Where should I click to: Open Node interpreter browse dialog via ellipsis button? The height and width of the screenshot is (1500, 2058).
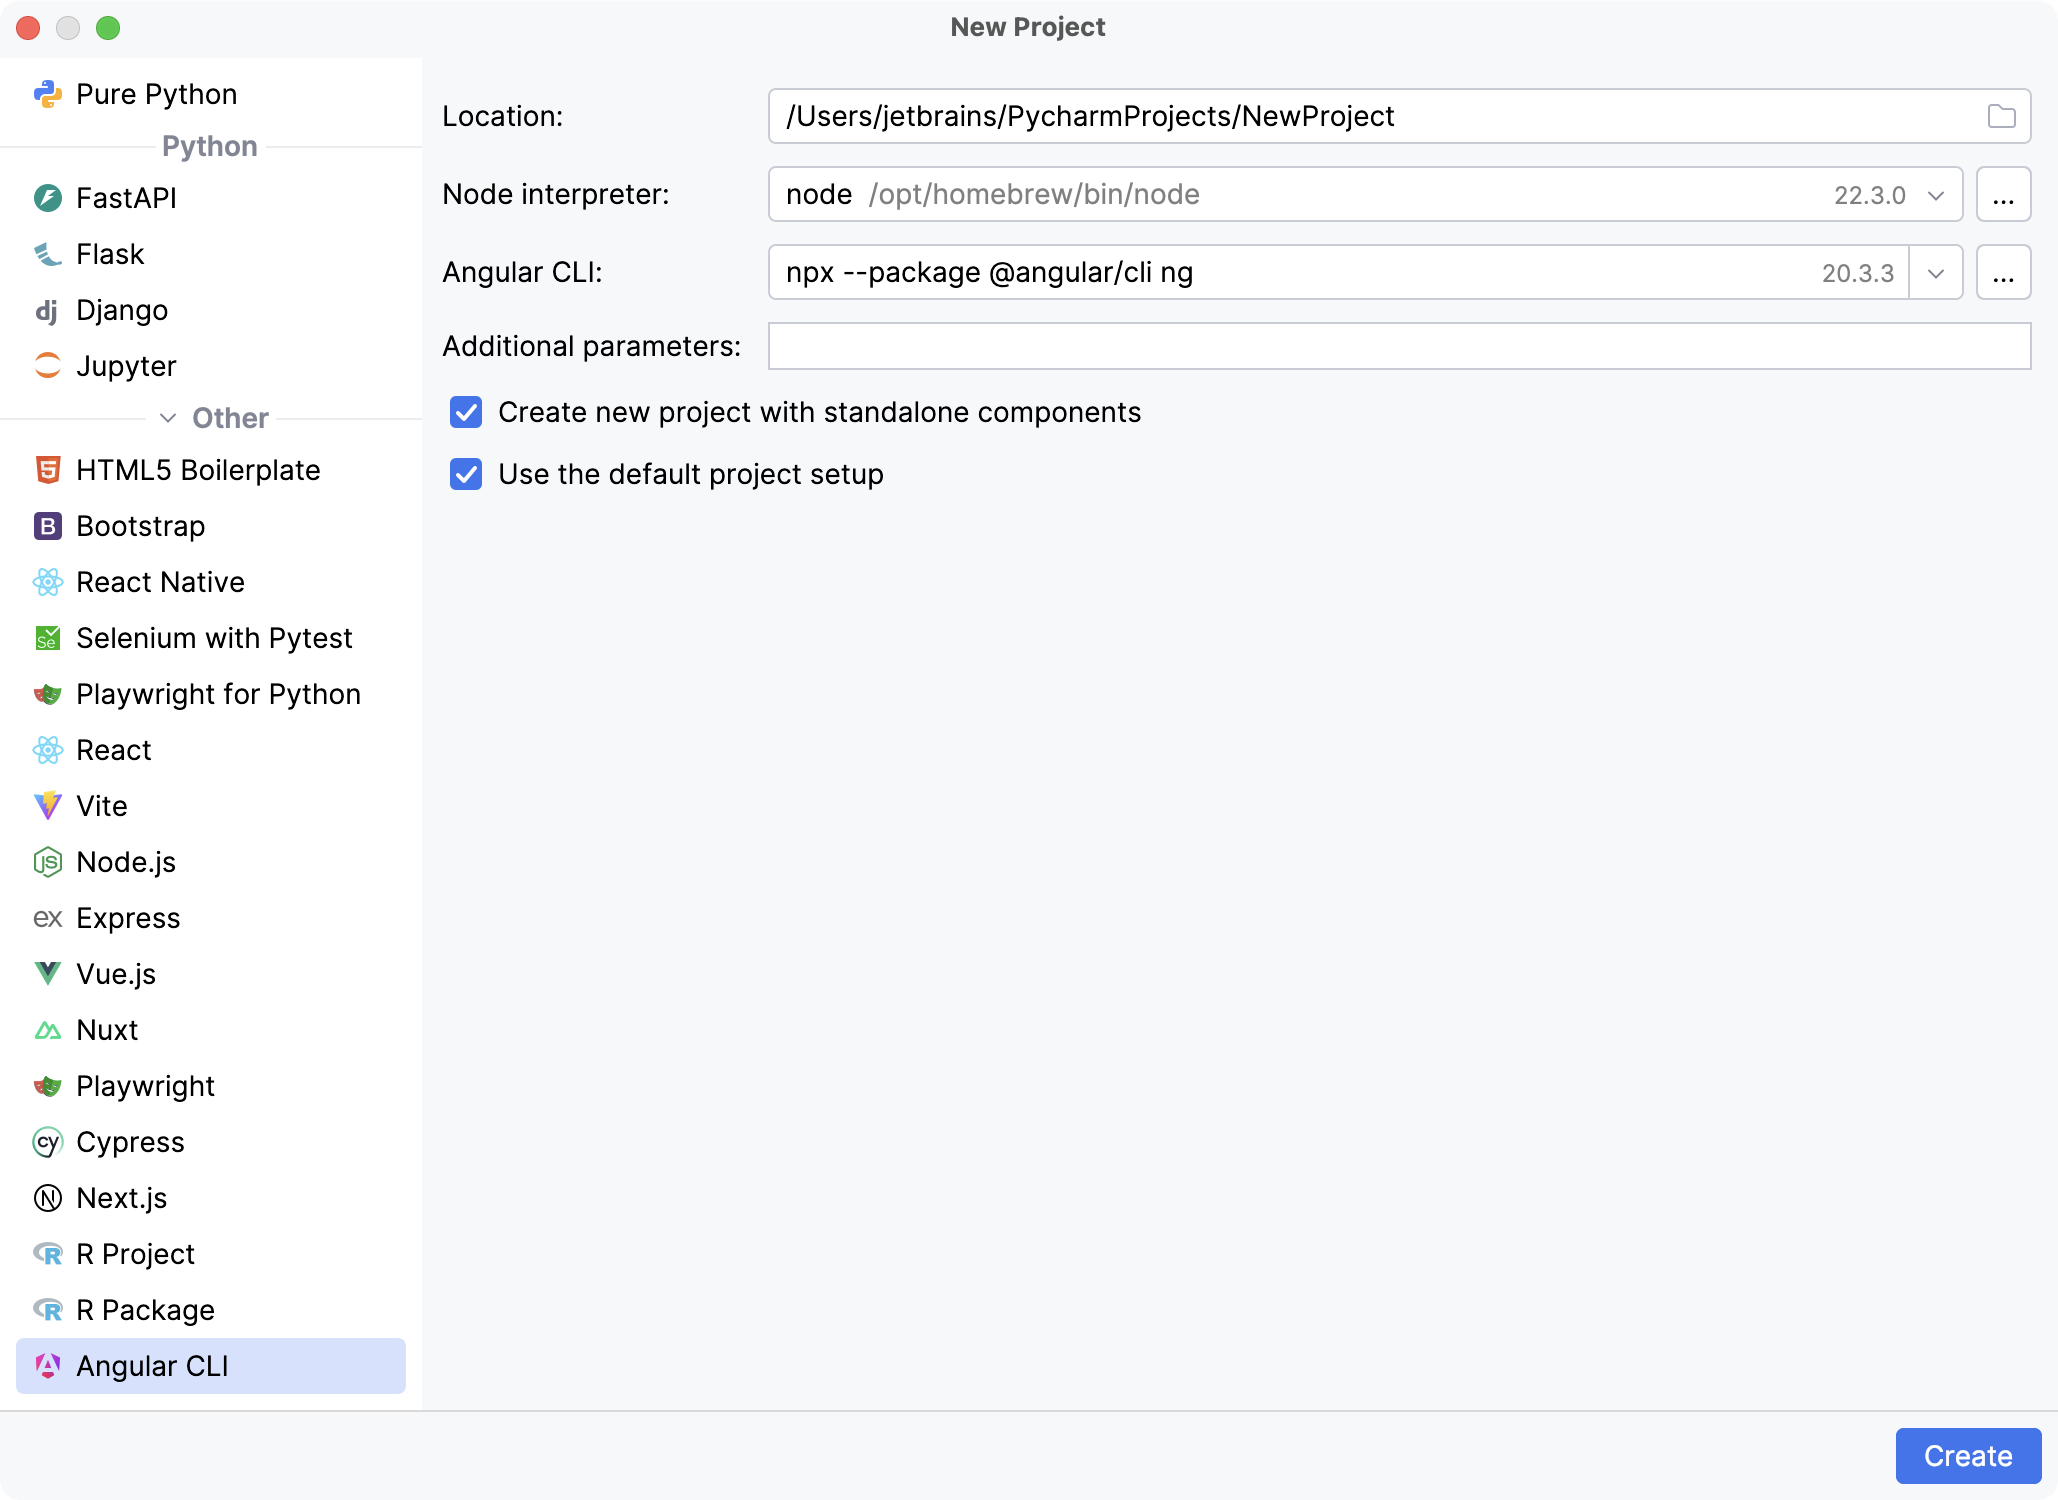[x=2003, y=194]
